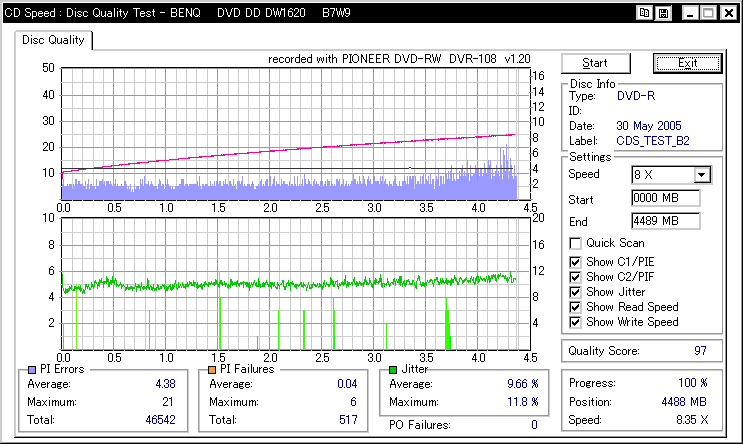Click the lower jitter graph area
Viewport: 743px width, 444px height.
coord(295,284)
